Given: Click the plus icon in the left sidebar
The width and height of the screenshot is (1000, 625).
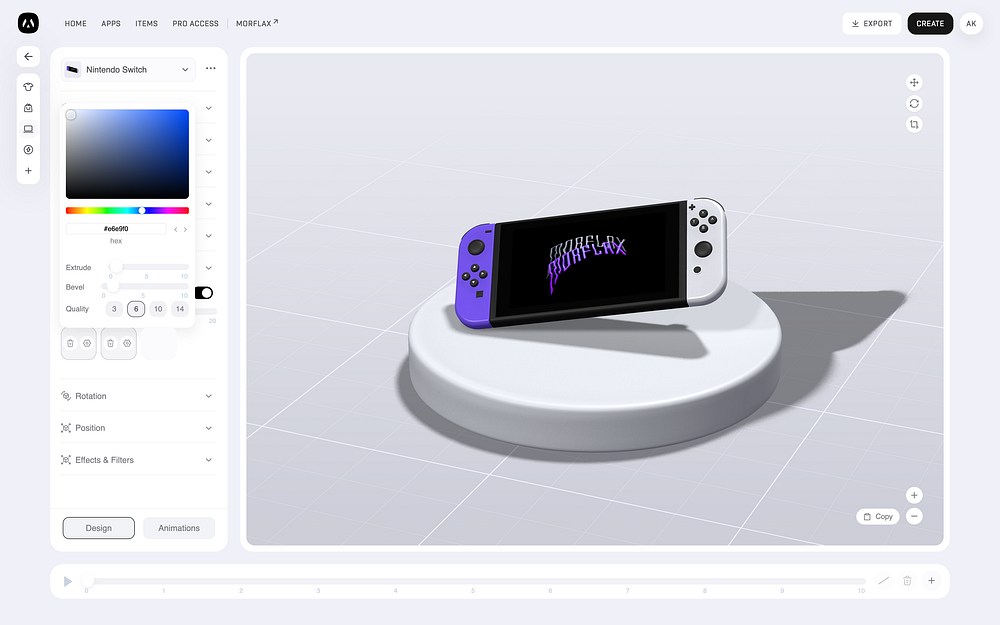Looking at the screenshot, I should pyautogui.click(x=28, y=171).
